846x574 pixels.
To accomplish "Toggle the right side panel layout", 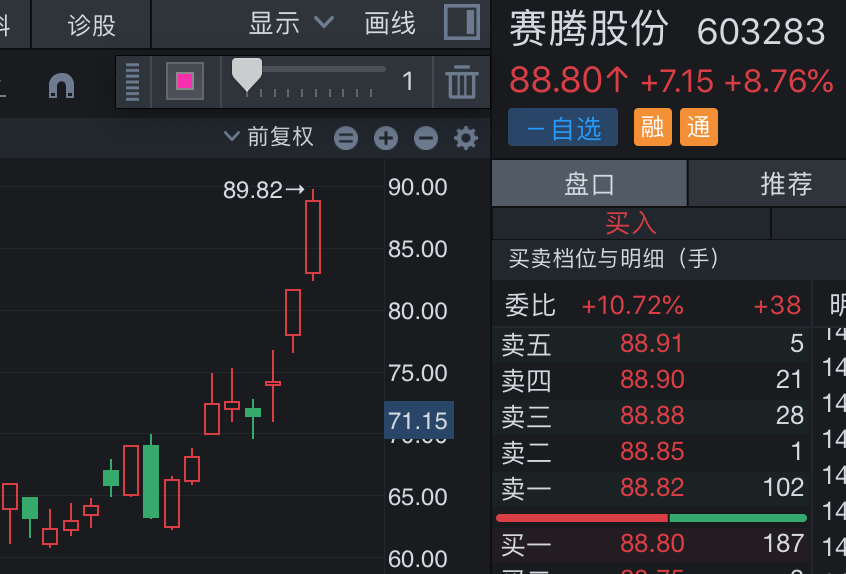I will click(461, 23).
